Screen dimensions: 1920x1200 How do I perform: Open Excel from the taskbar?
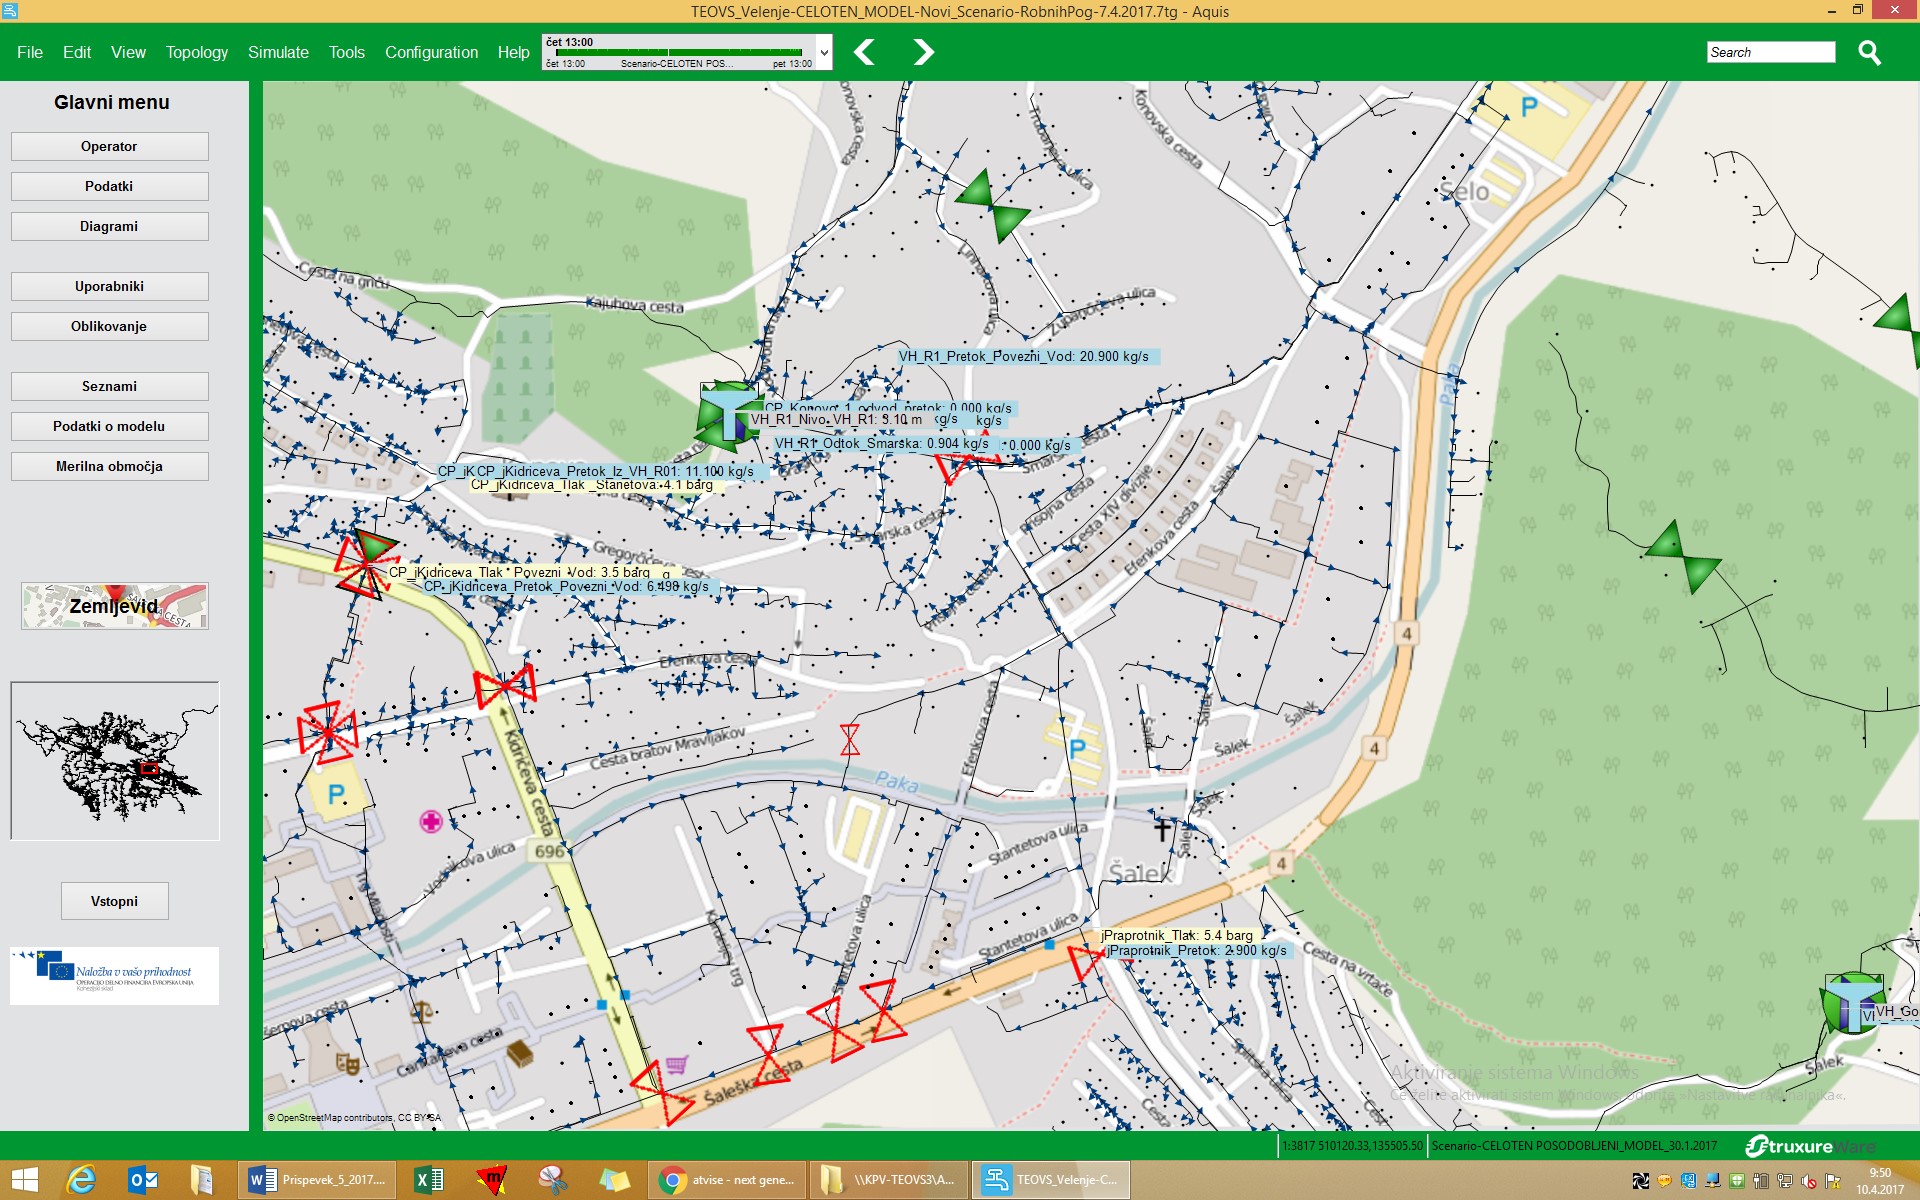tap(429, 1180)
